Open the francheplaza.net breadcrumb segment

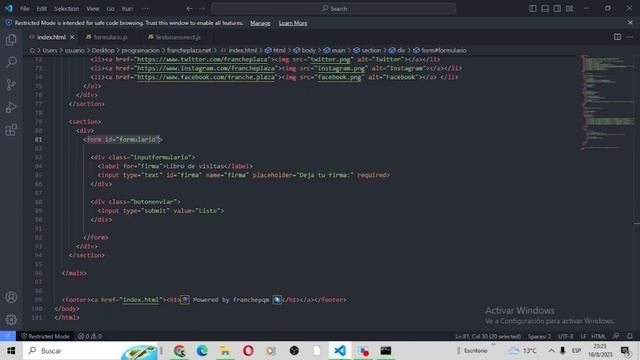189,51
